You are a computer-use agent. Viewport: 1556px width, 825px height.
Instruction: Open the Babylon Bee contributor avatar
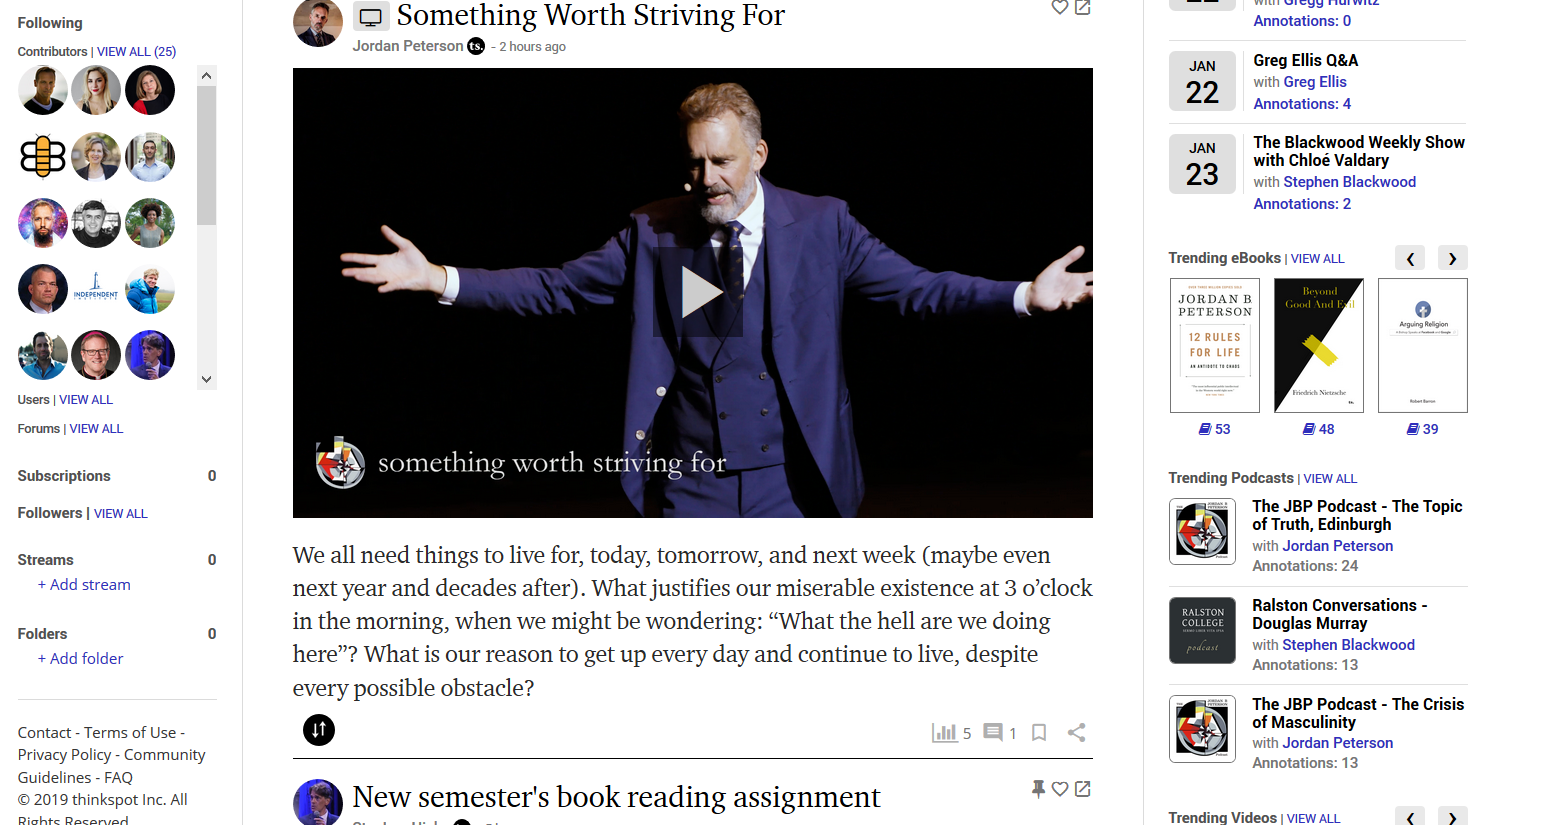pyautogui.click(x=43, y=157)
